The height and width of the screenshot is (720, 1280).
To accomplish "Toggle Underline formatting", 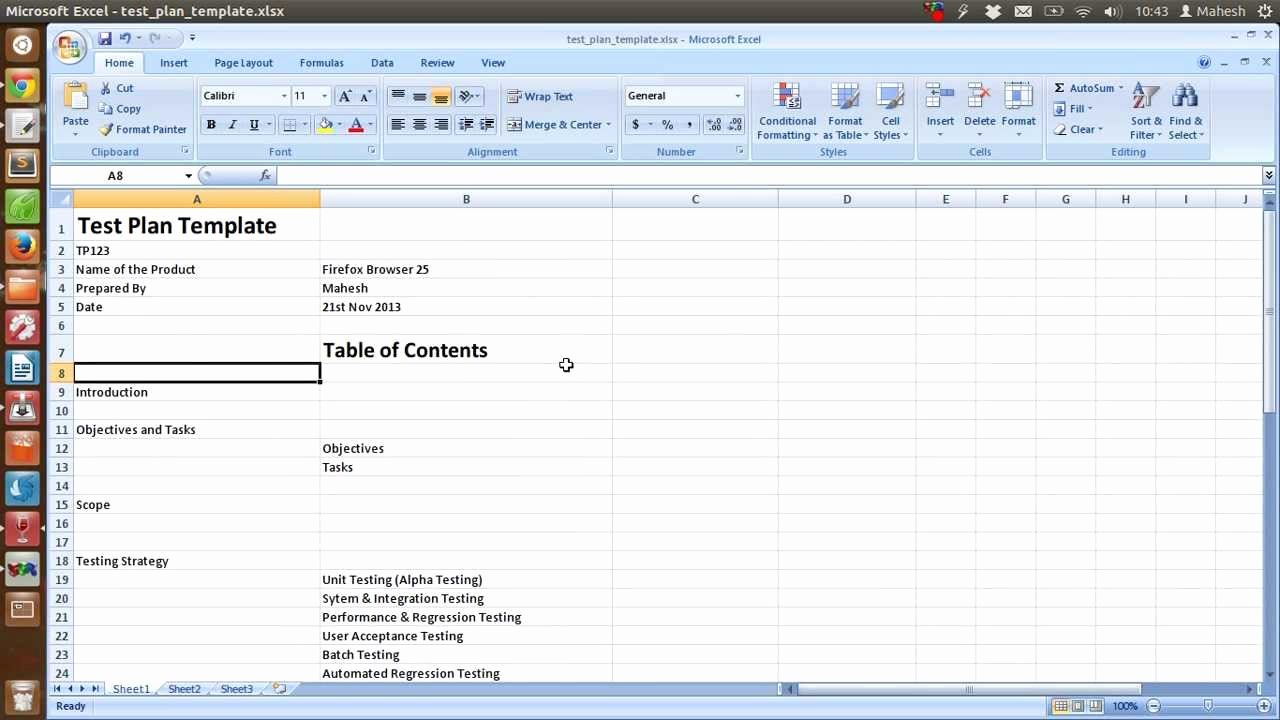I will point(254,125).
